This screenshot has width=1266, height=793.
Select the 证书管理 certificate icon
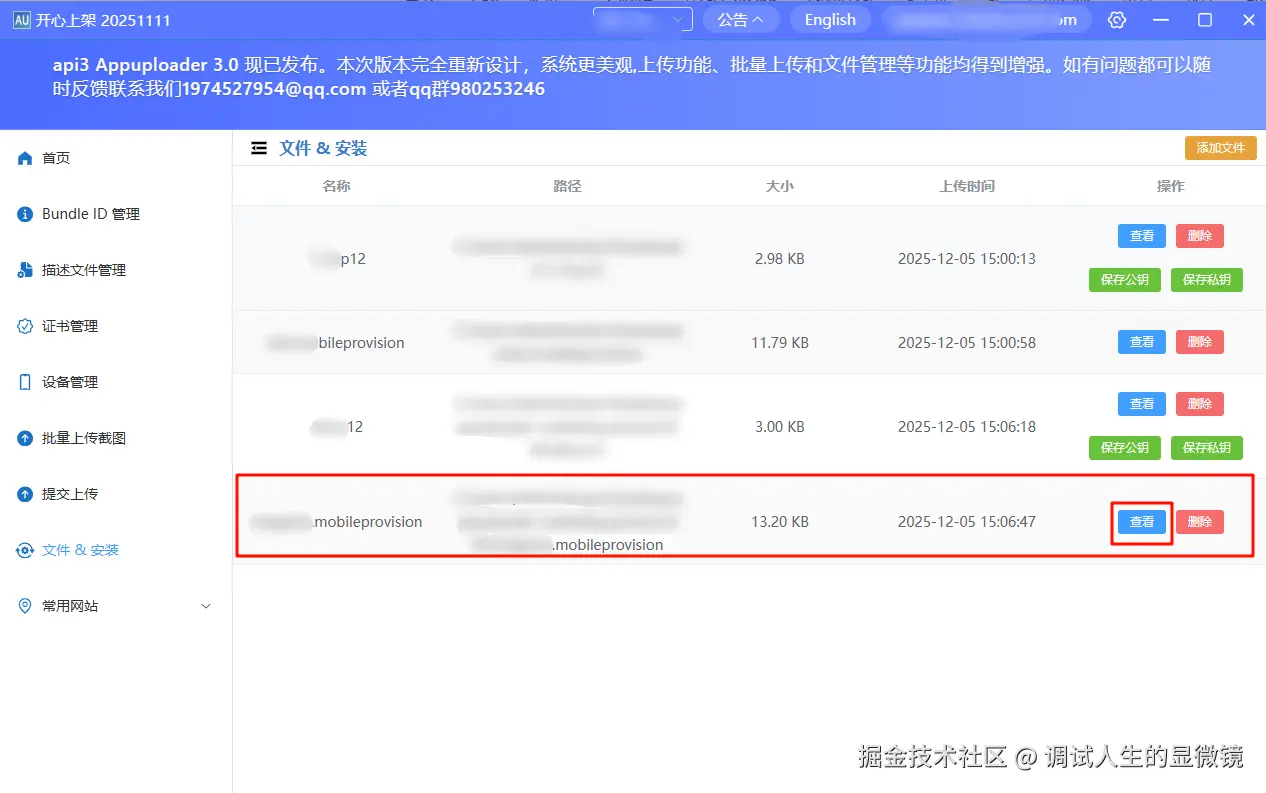click(x=24, y=325)
